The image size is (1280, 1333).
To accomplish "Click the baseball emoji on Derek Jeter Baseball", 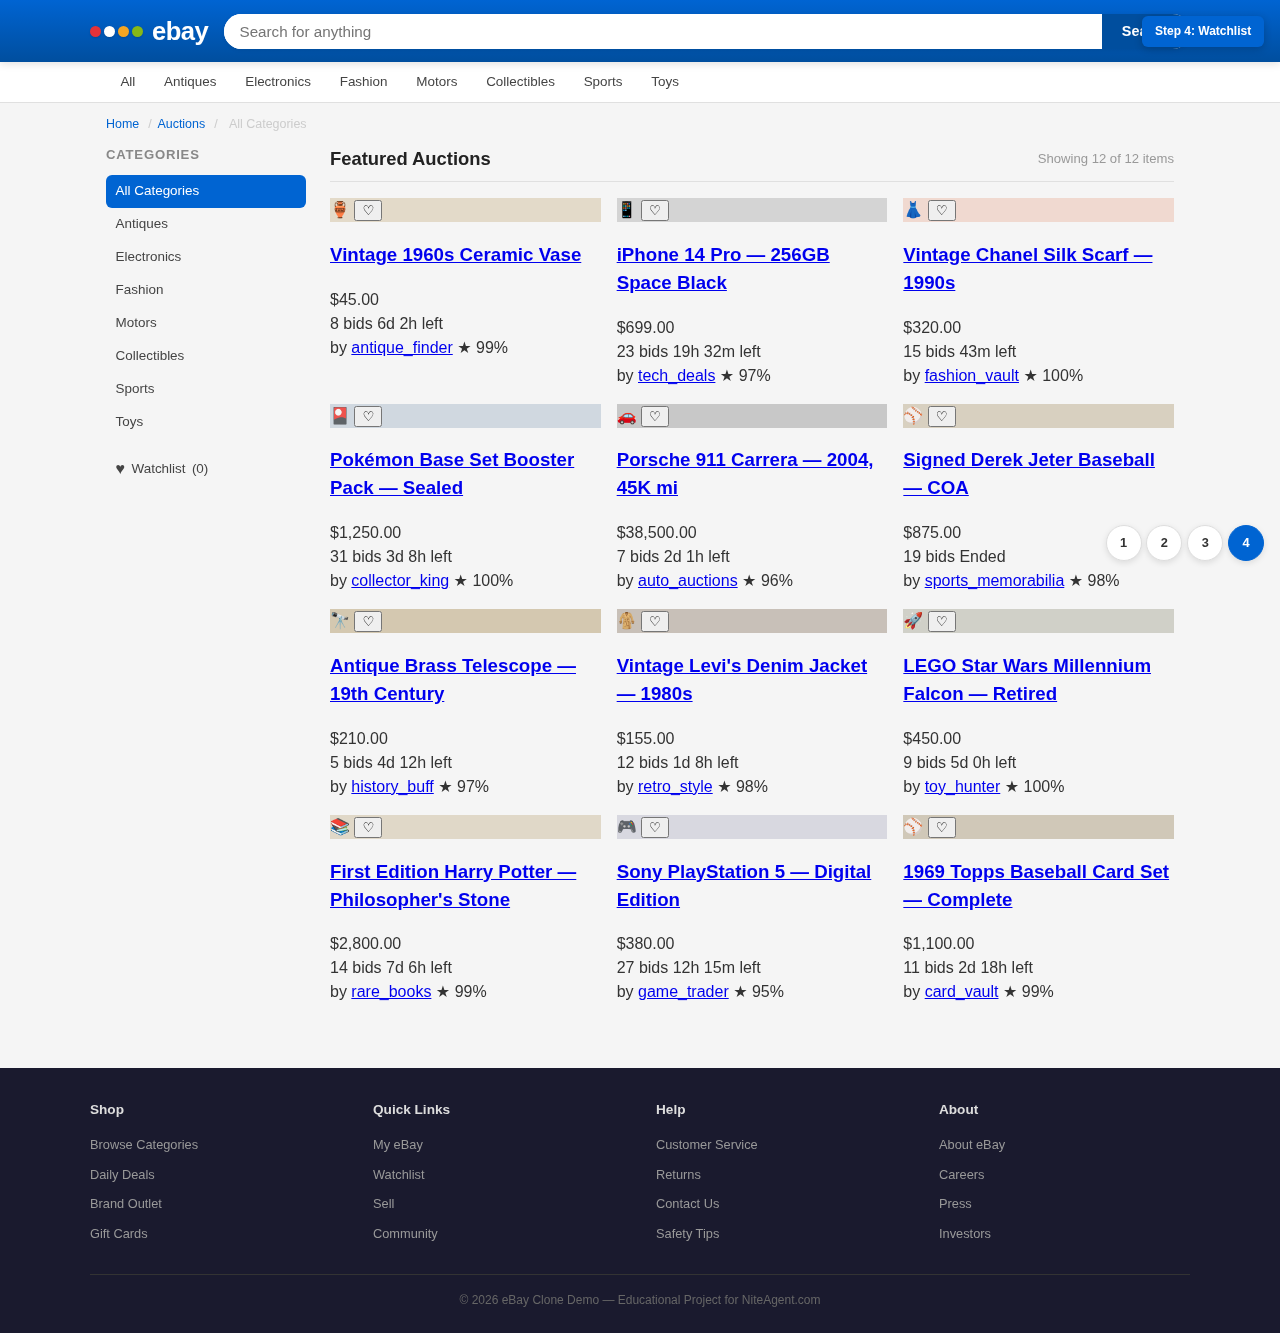I will [913, 416].
